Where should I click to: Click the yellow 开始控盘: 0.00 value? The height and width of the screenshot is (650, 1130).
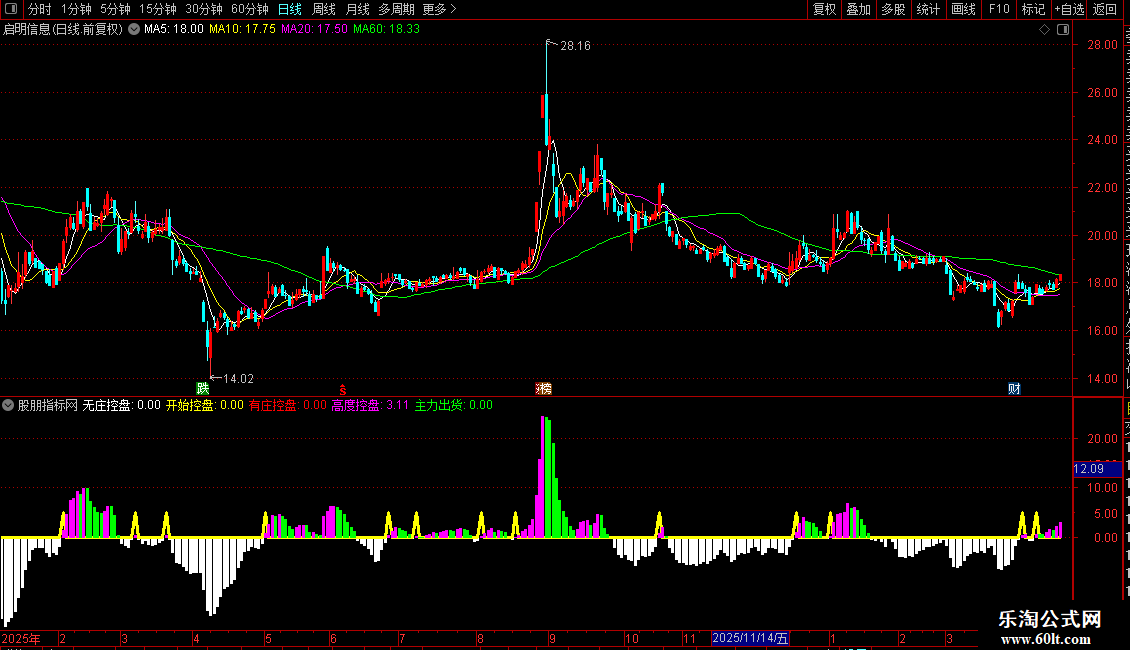(x=205, y=405)
